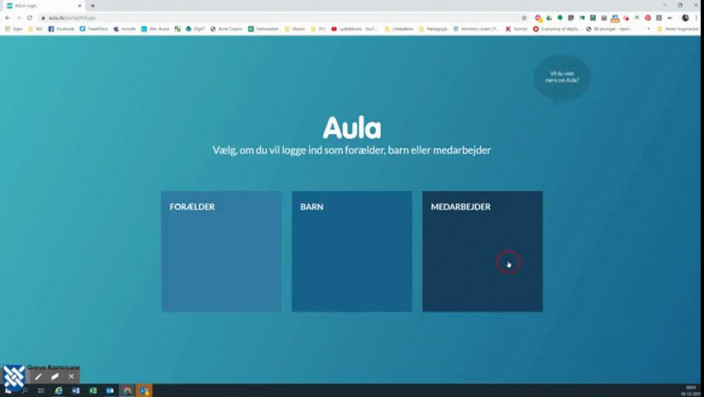Select the eraser annotation tool icon
Viewport: 704px width, 397px height.
tap(55, 377)
